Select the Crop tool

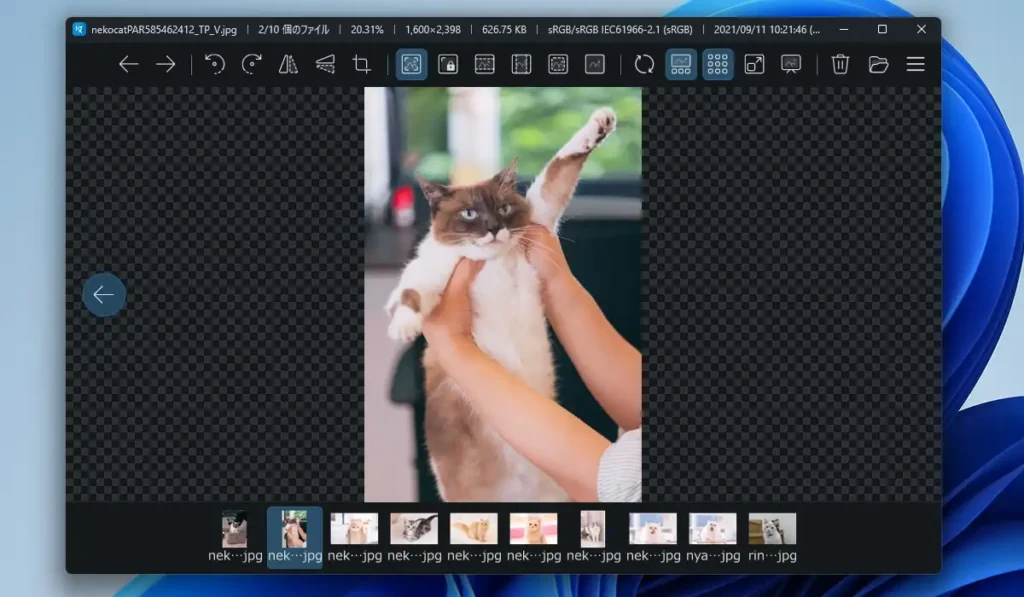pyautogui.click(x=362, y=64)
